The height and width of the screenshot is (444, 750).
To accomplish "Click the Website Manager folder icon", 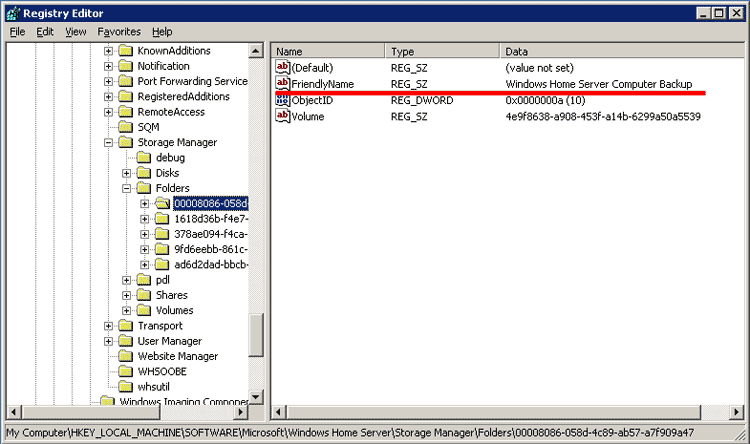I will [126, 356].
